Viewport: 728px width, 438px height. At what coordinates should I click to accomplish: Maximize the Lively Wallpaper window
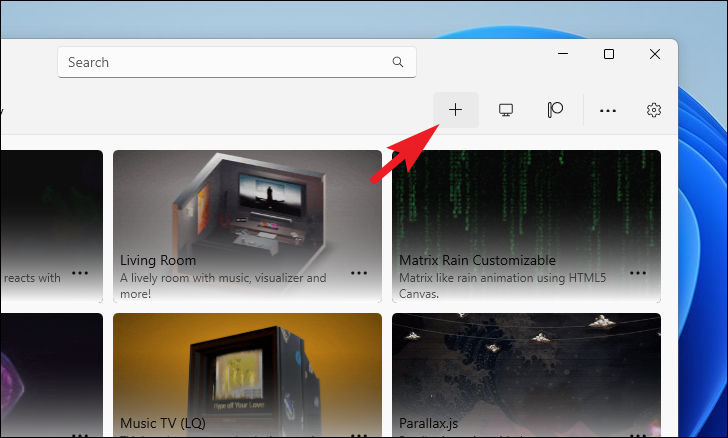[x=609, y=54]
